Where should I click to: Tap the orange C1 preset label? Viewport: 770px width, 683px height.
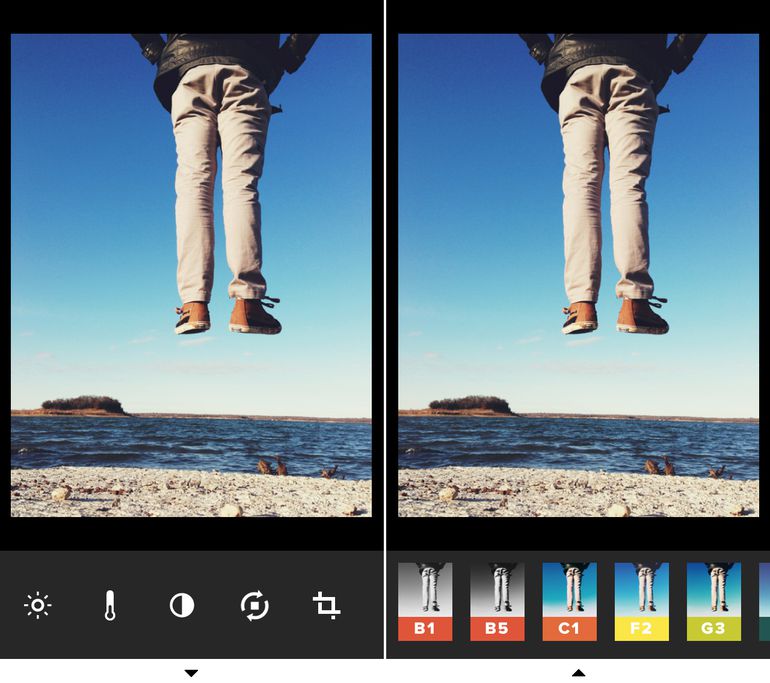pos(569,629)
